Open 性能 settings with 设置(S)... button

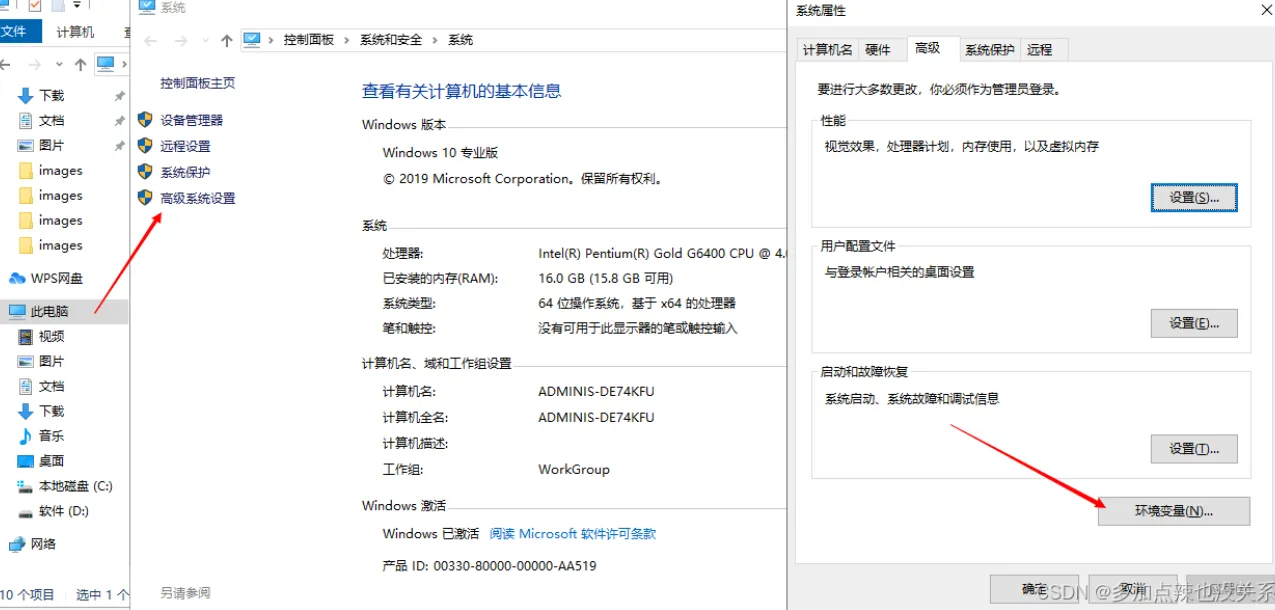coord(1194,197)
